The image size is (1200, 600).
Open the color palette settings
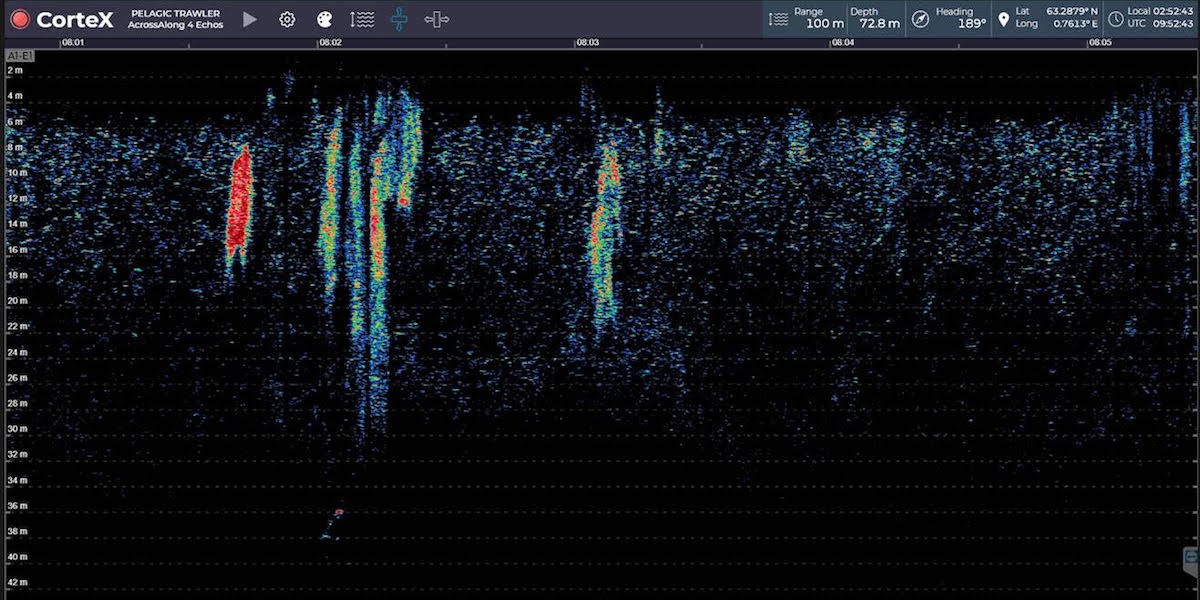pyautogui.click(x=324, y=19)
